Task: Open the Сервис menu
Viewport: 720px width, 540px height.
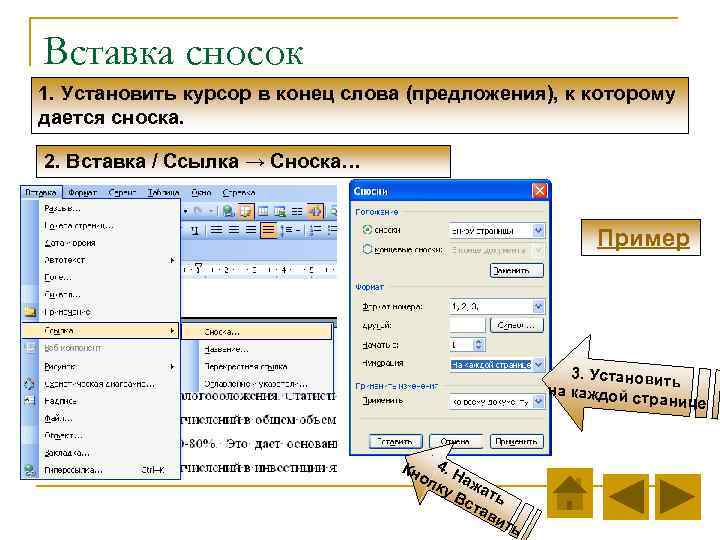Action: click(x=122, y=192)
